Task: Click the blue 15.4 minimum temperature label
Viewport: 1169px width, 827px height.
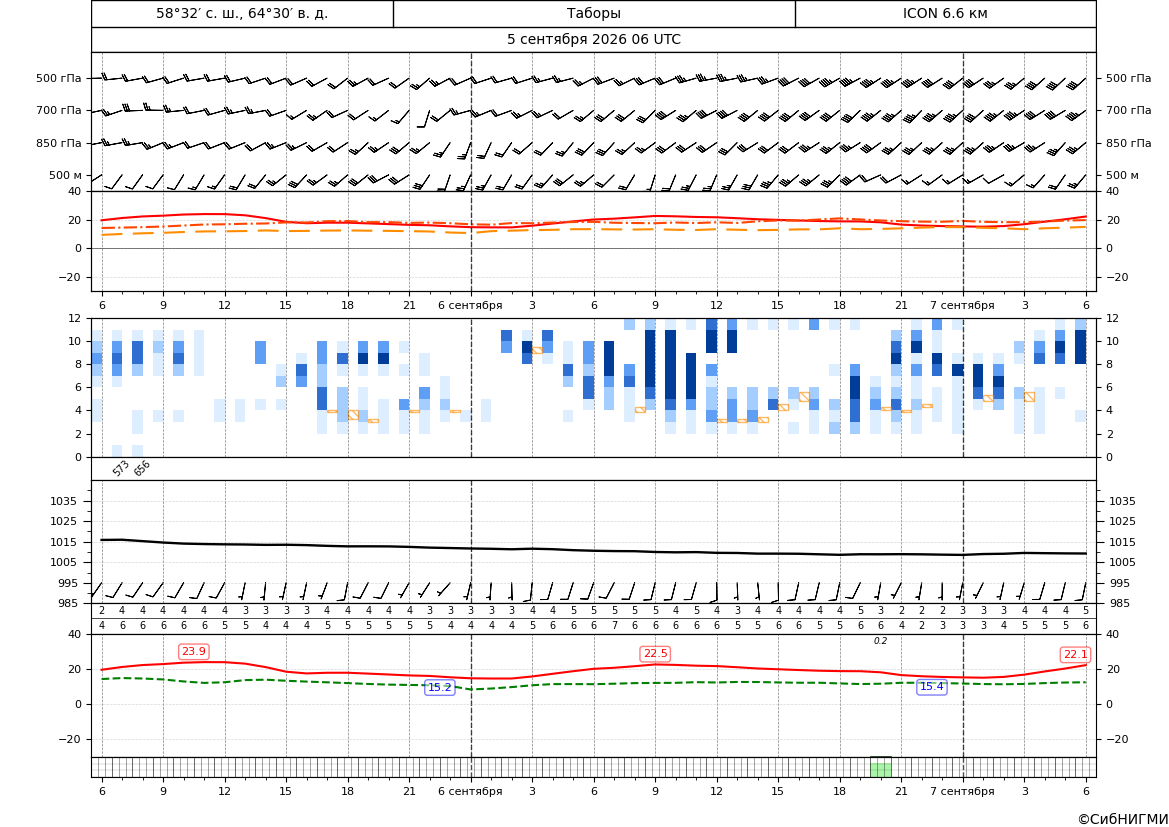Action: tap(931, 686)
